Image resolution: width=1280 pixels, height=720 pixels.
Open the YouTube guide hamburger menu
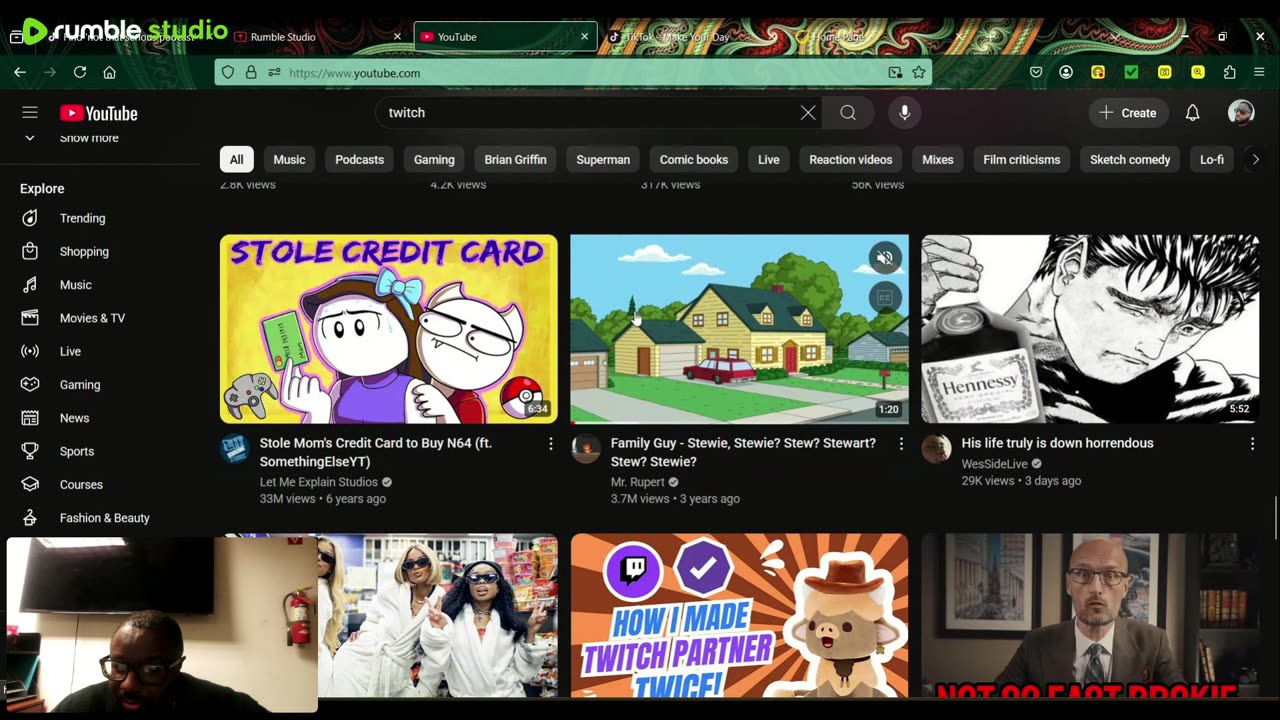[30, 113]
